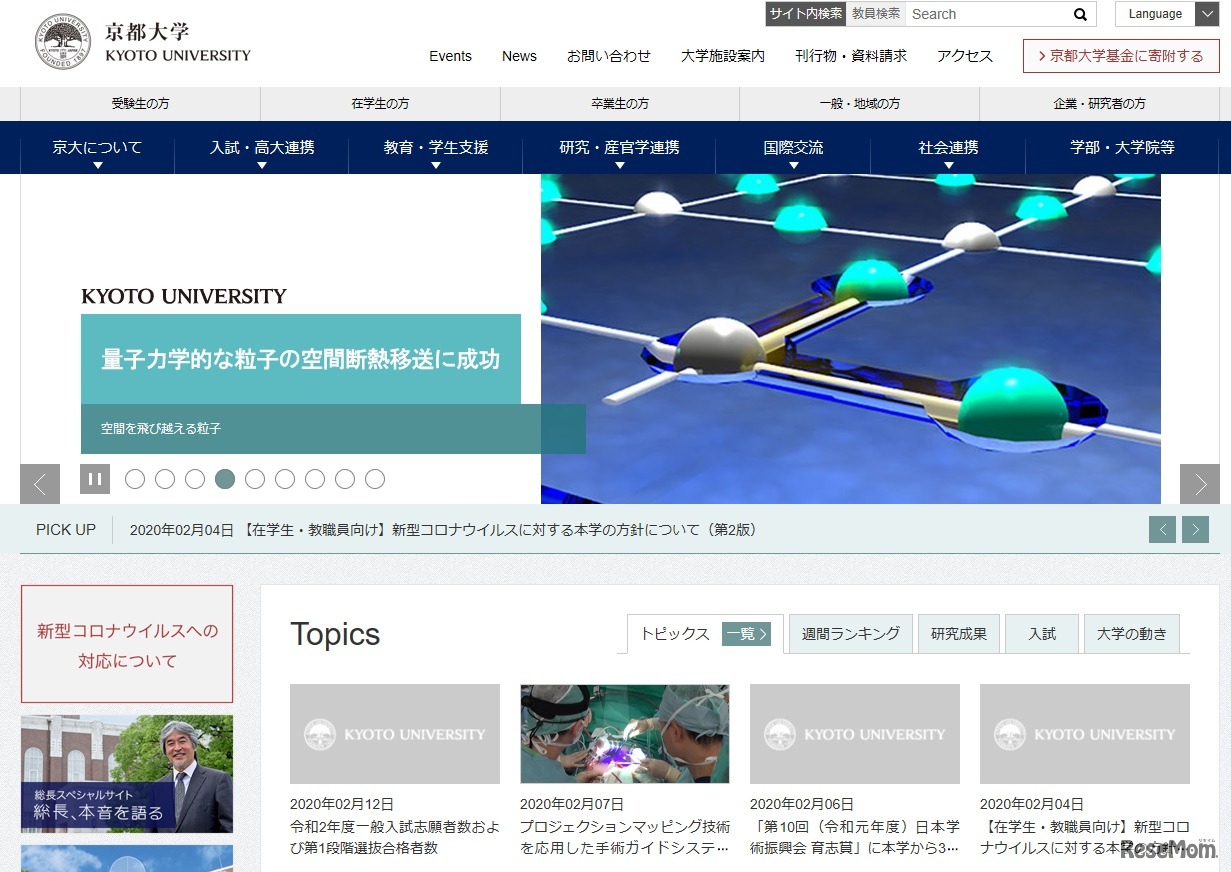Viewport: 1231px width, 872px height.
Task: Switch to the 週間ランキング tab
Action: (849, 633)
